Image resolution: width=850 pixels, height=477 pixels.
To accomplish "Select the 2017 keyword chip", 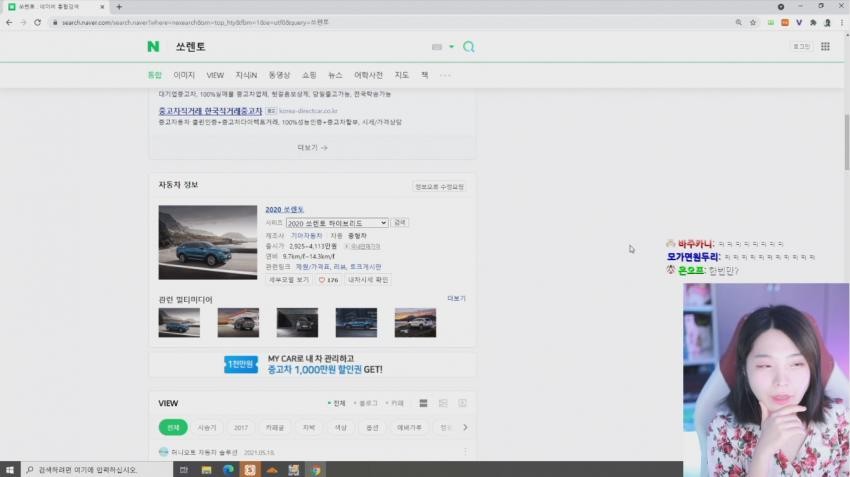I will coord(241,428).
